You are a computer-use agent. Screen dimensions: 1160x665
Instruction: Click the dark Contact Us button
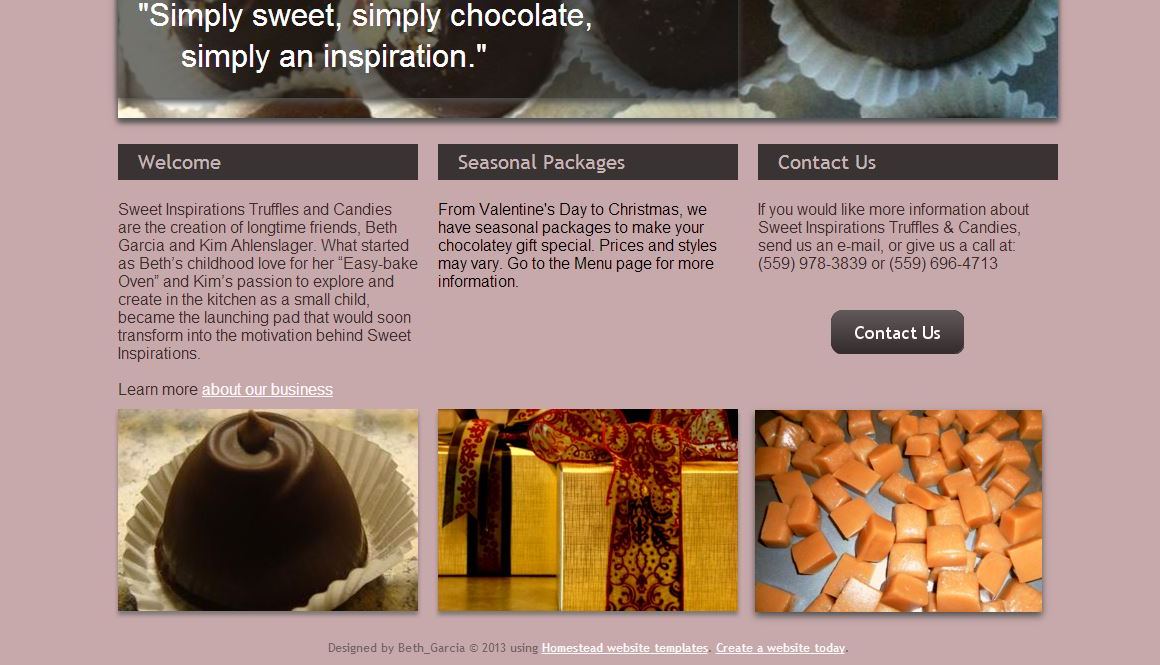(x=897, y=332)
